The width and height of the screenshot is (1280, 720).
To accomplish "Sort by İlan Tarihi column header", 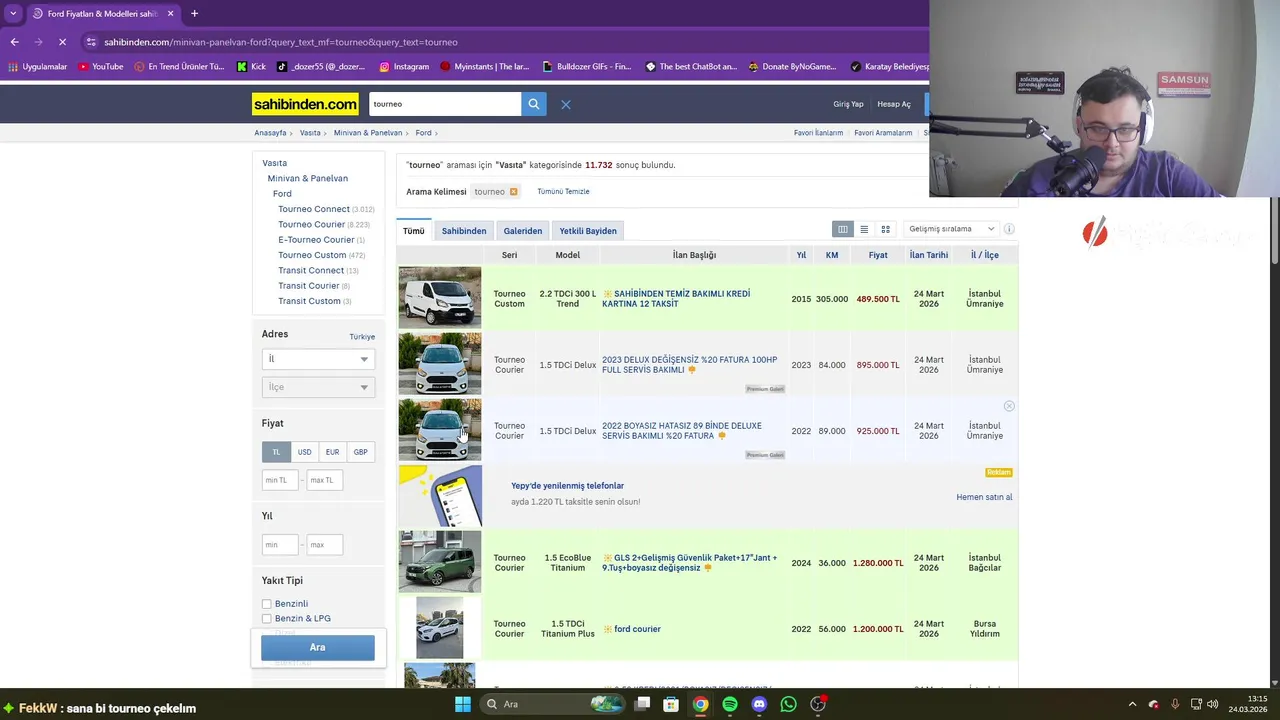I will tap(929, 255).
